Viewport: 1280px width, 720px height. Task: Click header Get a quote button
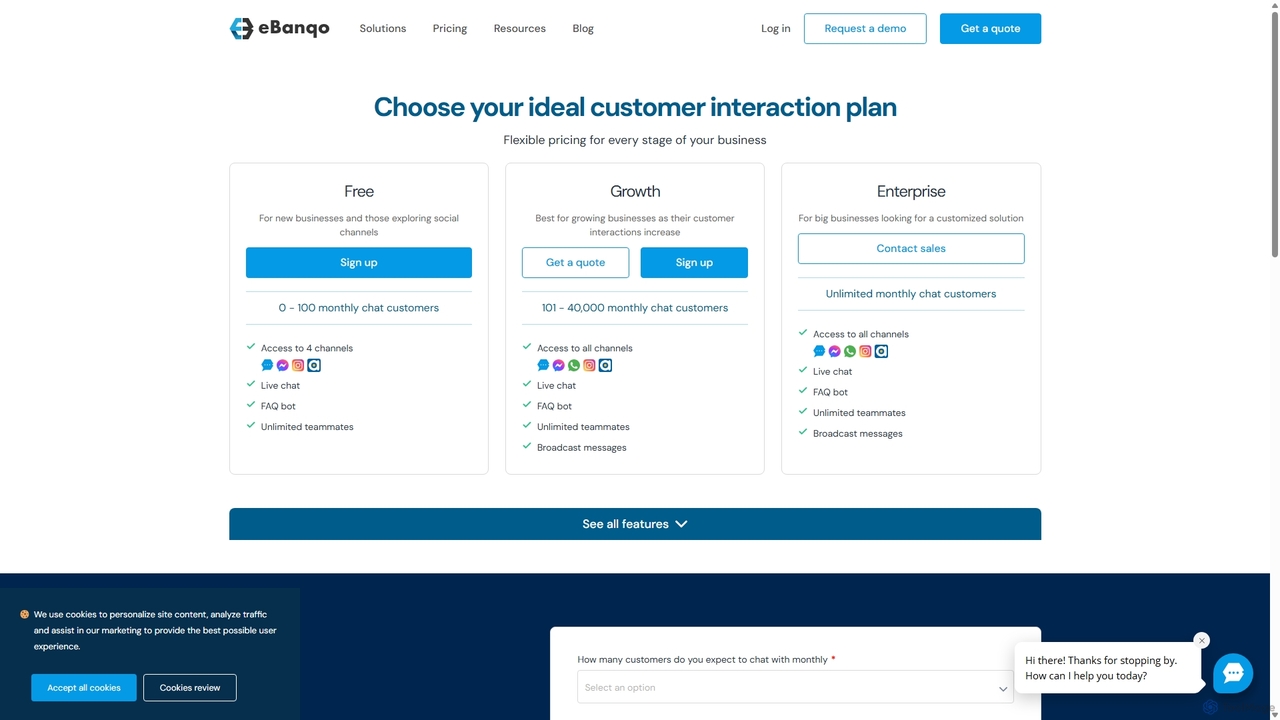(x=990, y=28)
